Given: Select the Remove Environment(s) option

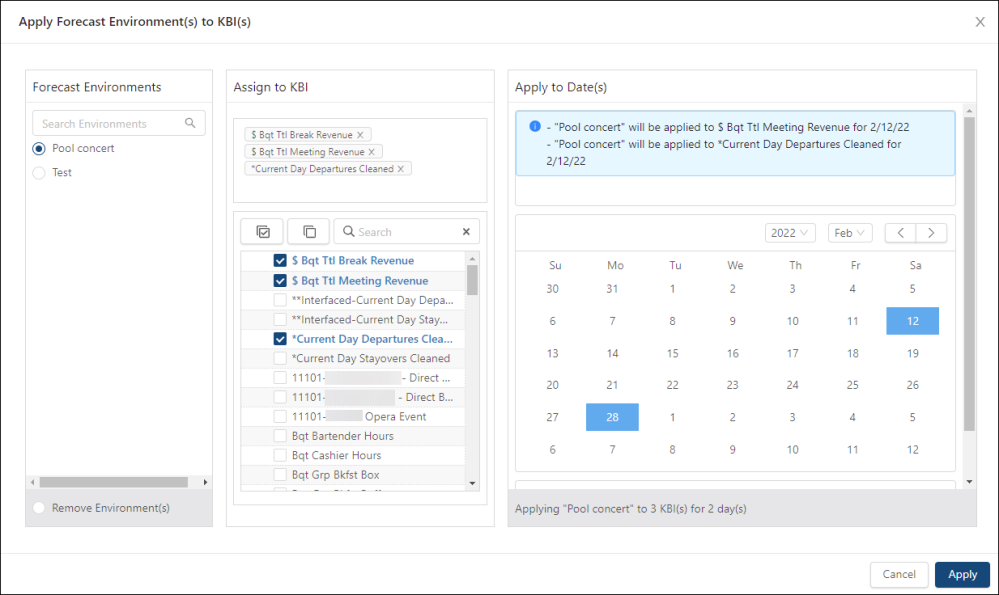Looking at the screenshot, I should pyautogui.click(x=39, y=508).
